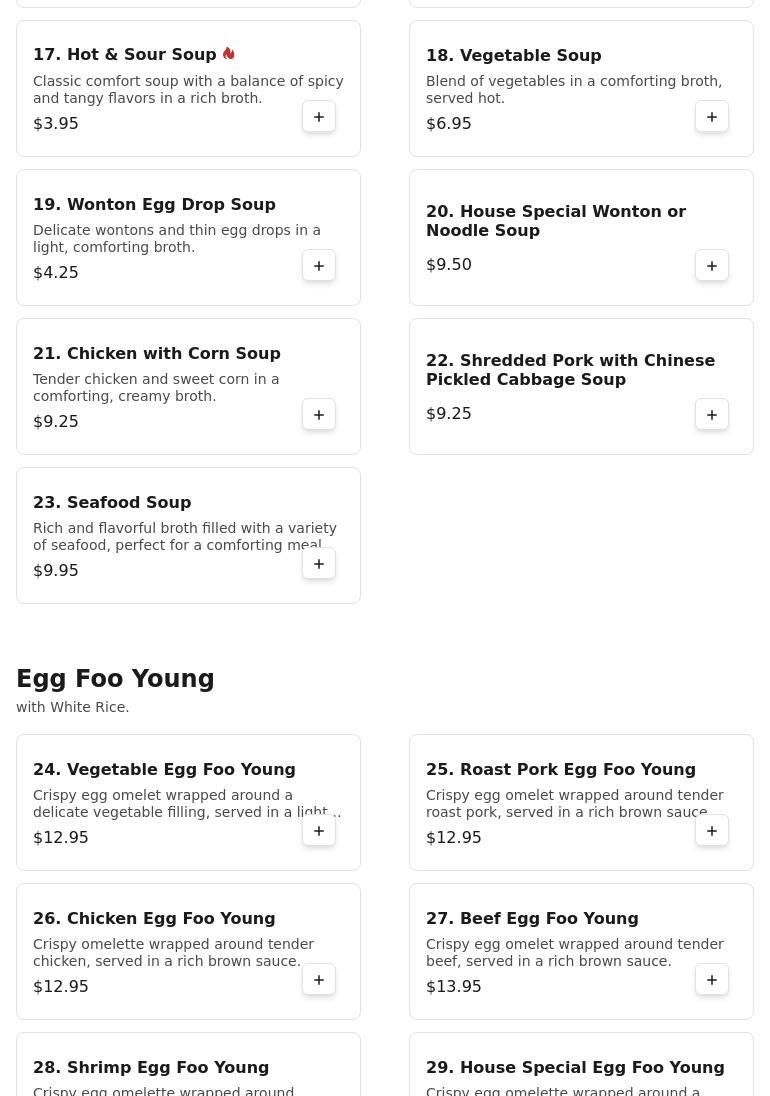The height and width of the screenshot is (1096, 770).
Task: Click Wonton Egg Drop Soup description text
Action: pyautogui.click(x=177, y=238)
